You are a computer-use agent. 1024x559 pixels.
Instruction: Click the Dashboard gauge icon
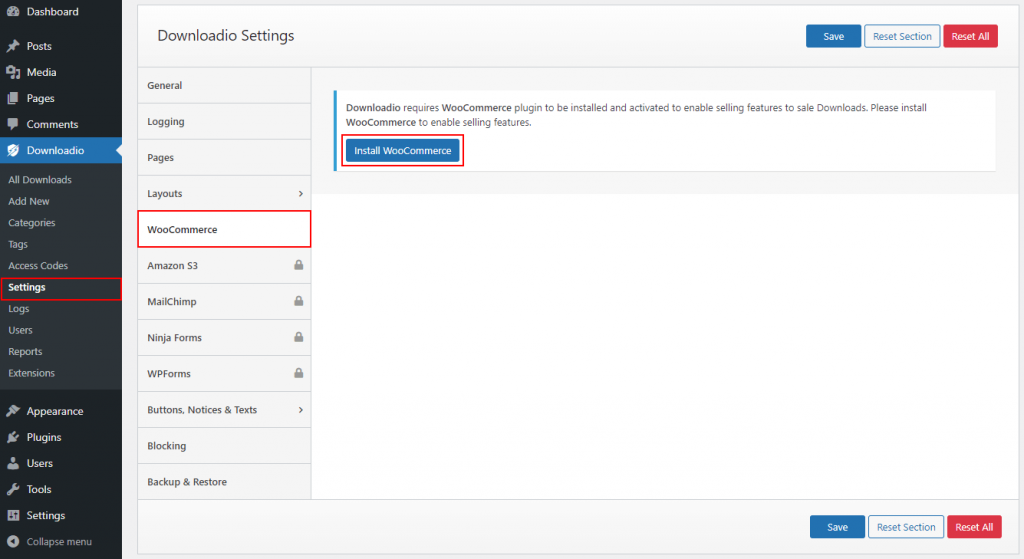coord(12,11)
